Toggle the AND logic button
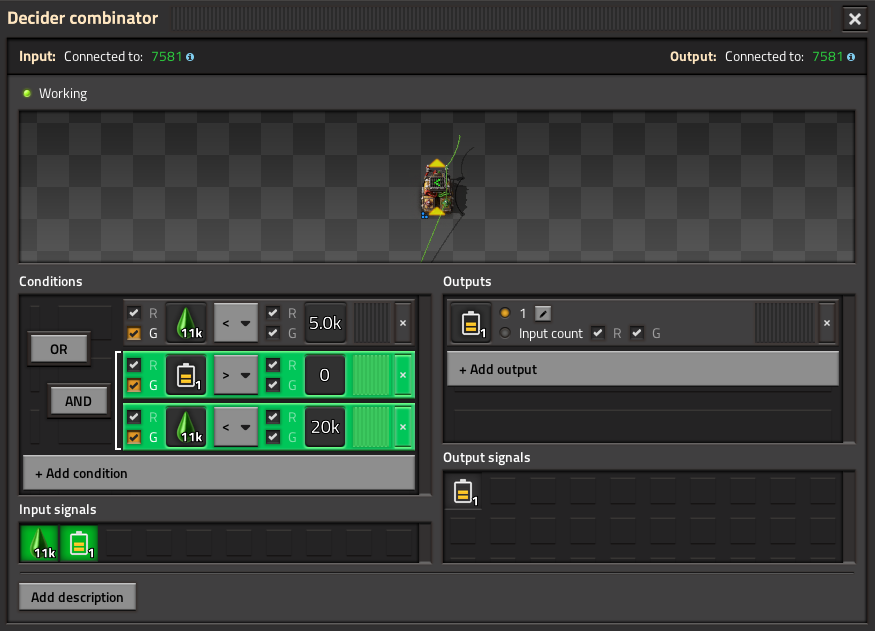 pos(78,401)
